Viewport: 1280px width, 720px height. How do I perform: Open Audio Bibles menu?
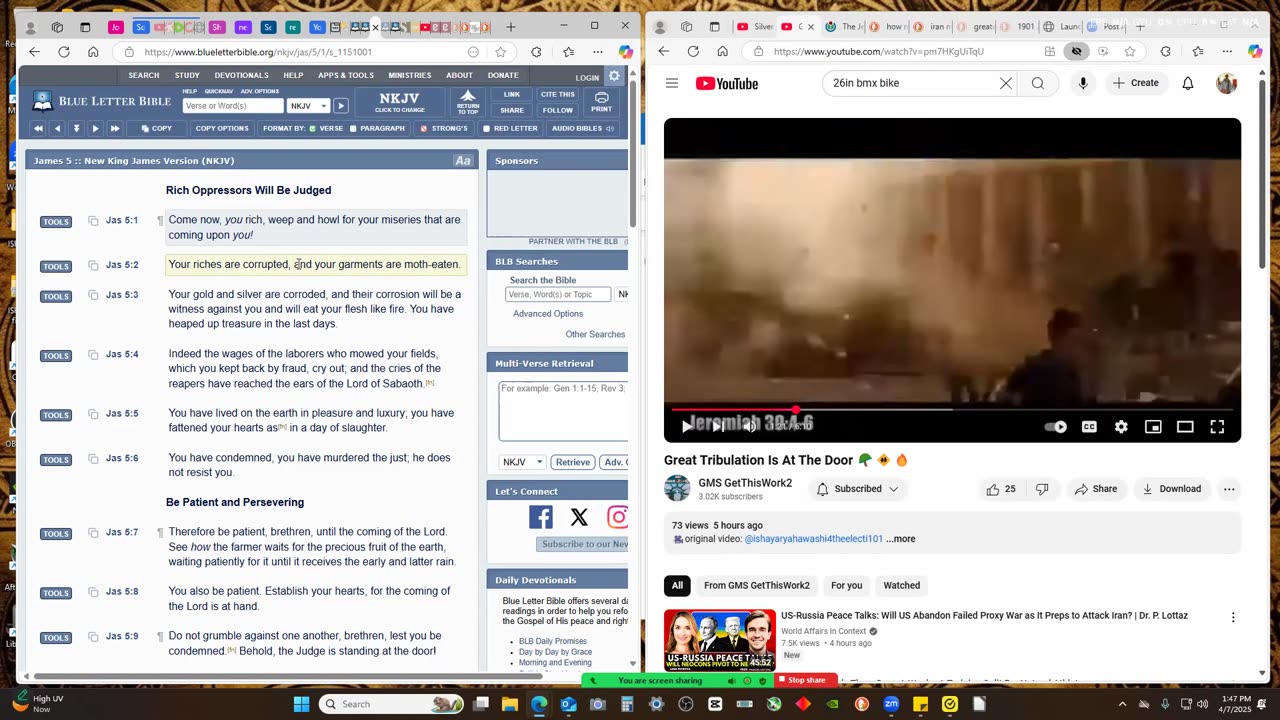pos(583,128)
